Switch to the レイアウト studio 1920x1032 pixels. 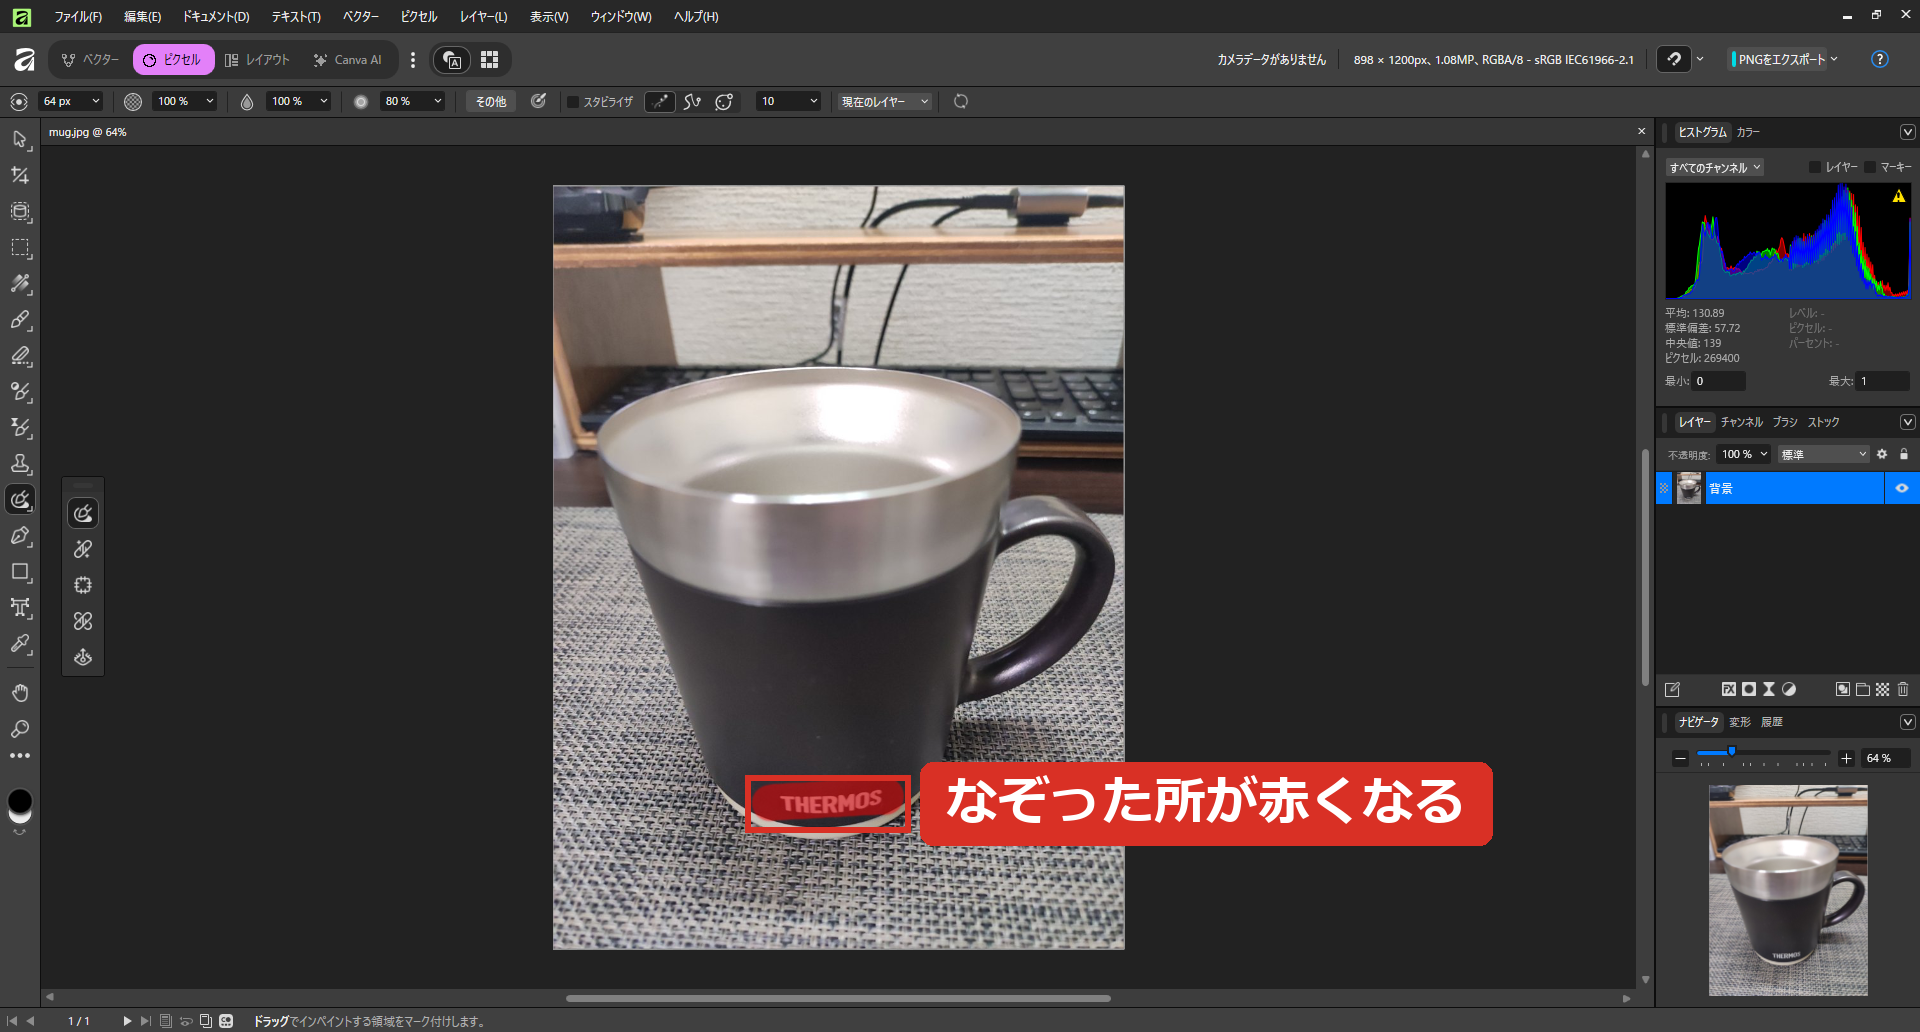point(258,60)
